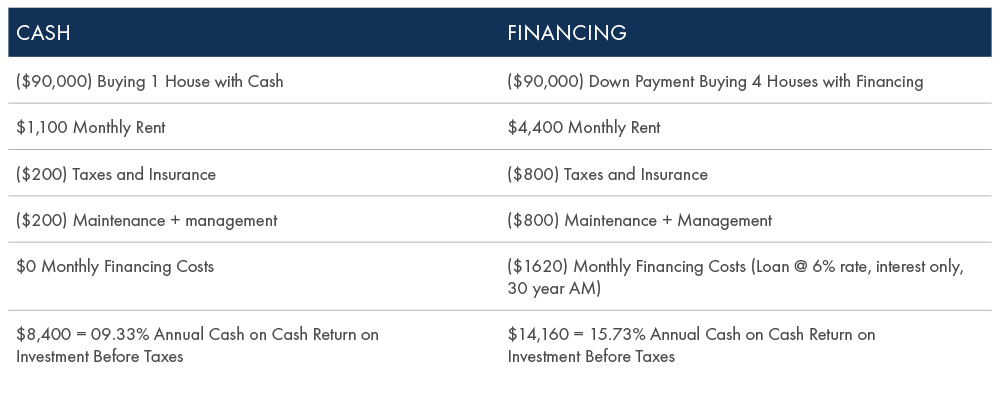Image resolution: width=1000 pixels, height=394 pixels.
Task: Click the $8,400 = 09.33% return cell
Action: coord(254,345)
